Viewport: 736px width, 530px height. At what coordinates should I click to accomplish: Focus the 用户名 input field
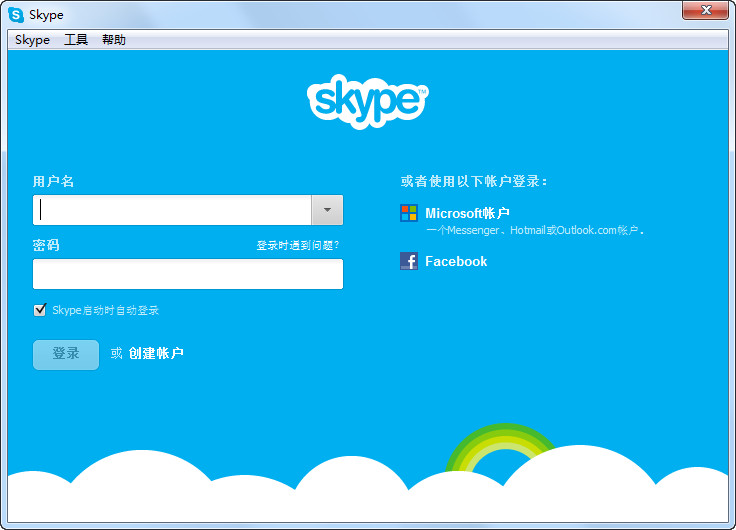pyautogui.click(x=172, y=210)
